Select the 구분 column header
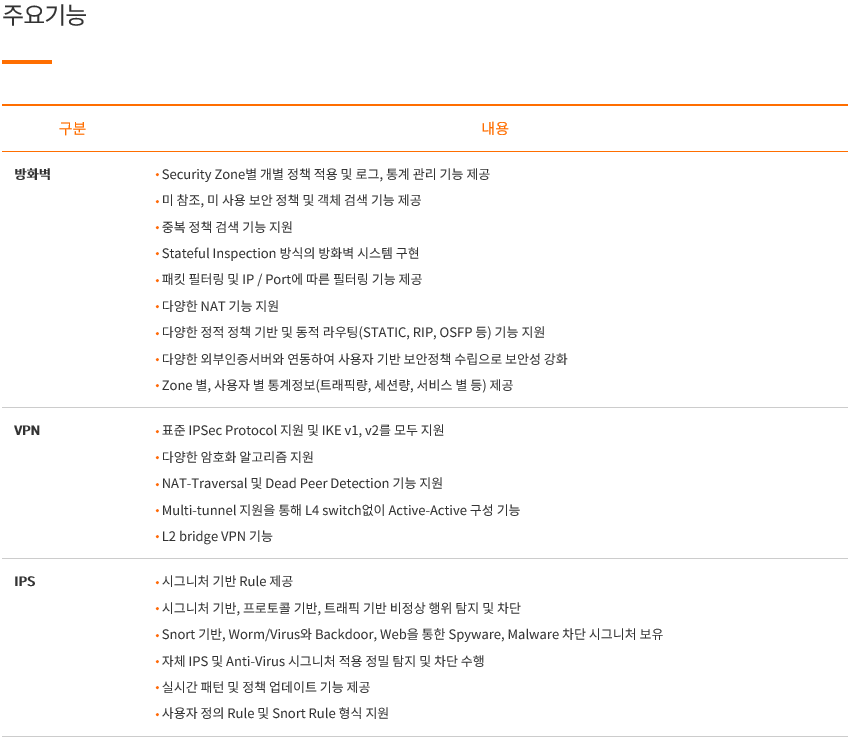 click(72, 129)
